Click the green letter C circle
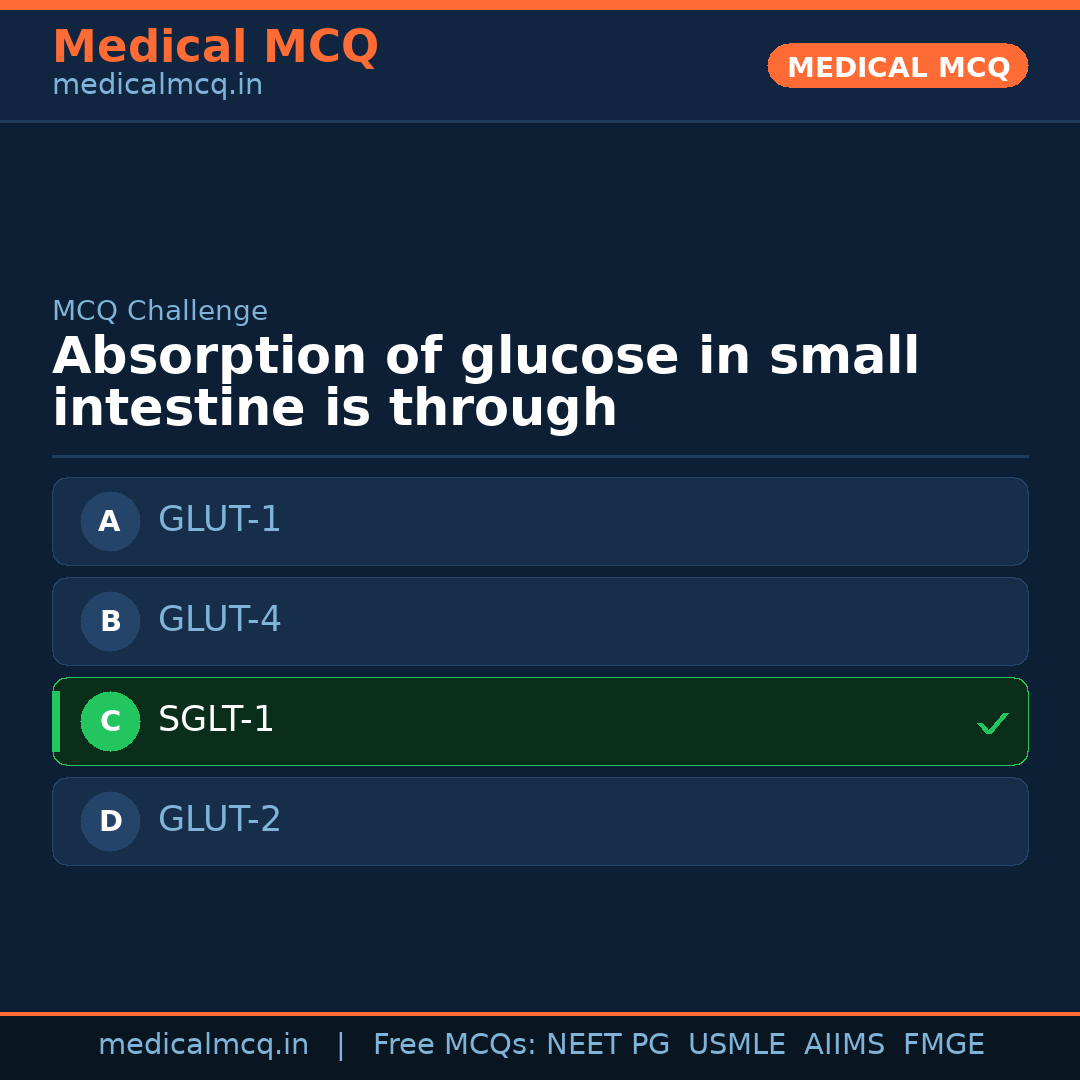1080x1080 pixels. pyautogui.click(x=110, y=721)
